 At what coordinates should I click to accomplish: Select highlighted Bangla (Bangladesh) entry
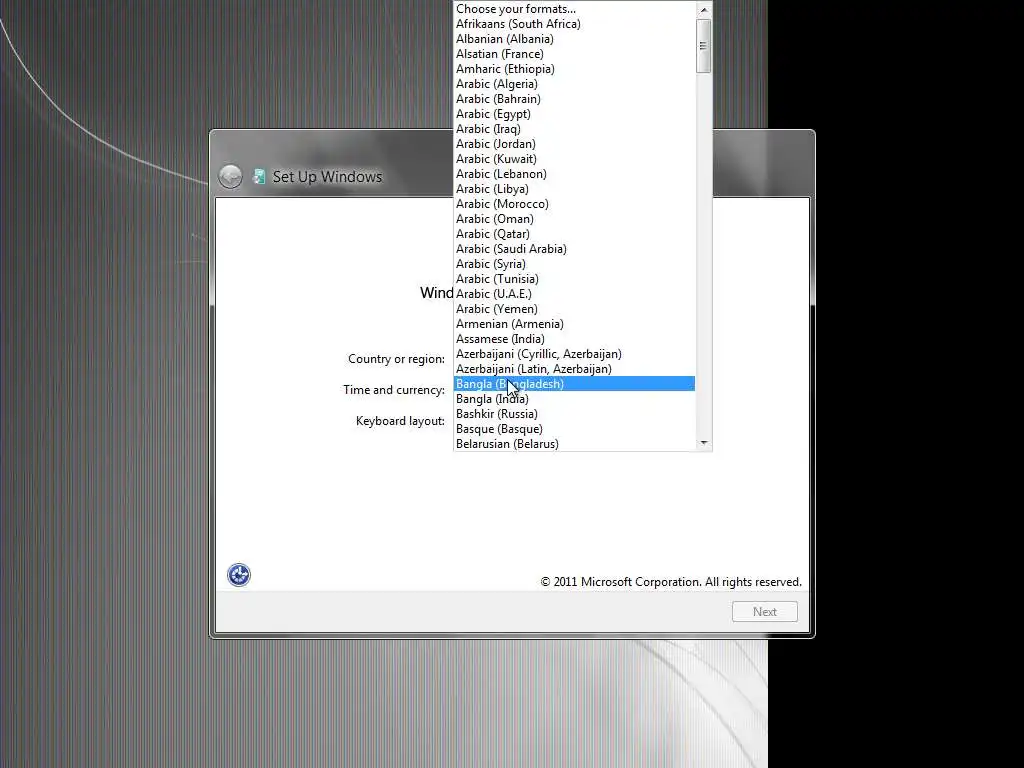click(x=574, y=384)
